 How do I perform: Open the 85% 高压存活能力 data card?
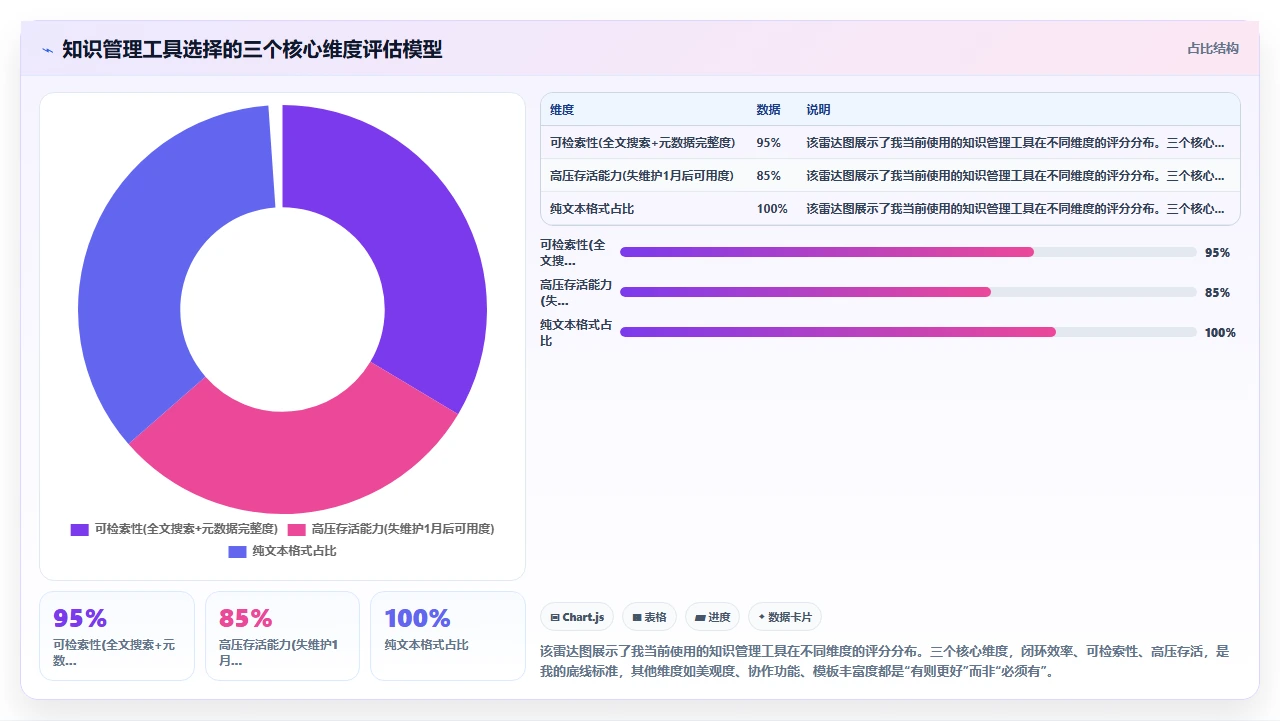[x=282, y=636]
